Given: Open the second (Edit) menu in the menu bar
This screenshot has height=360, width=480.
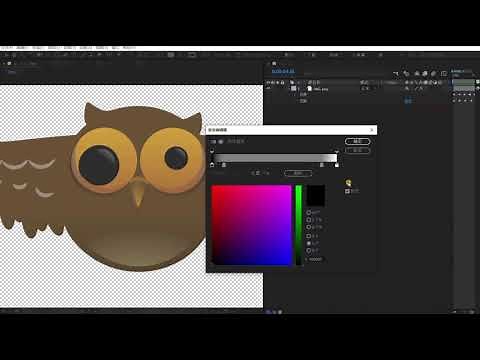Looking at the screenshot, I should [x=23, y=48].
